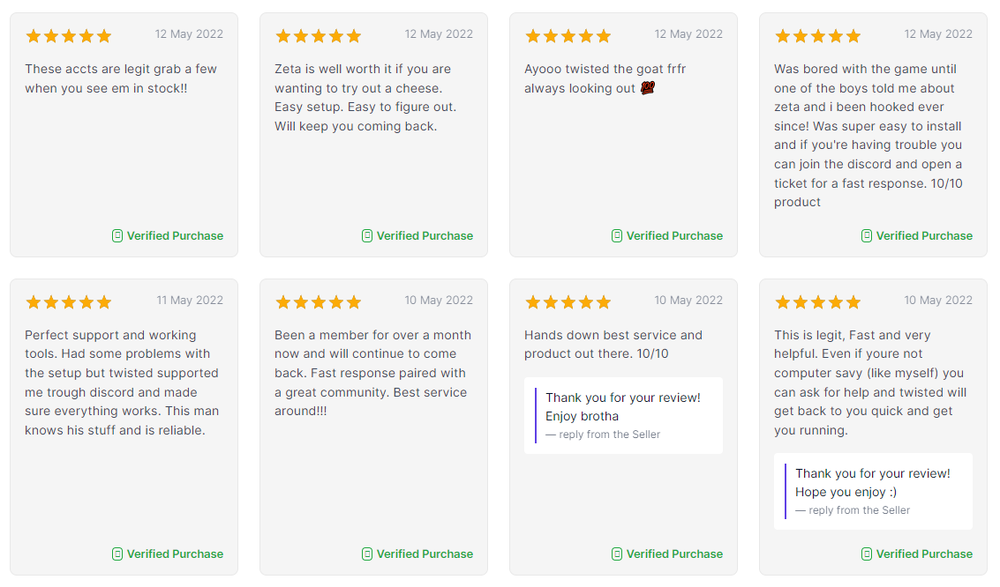Click verified icon on "Was bored with the game" review
1000x587 pixels.
867,236
